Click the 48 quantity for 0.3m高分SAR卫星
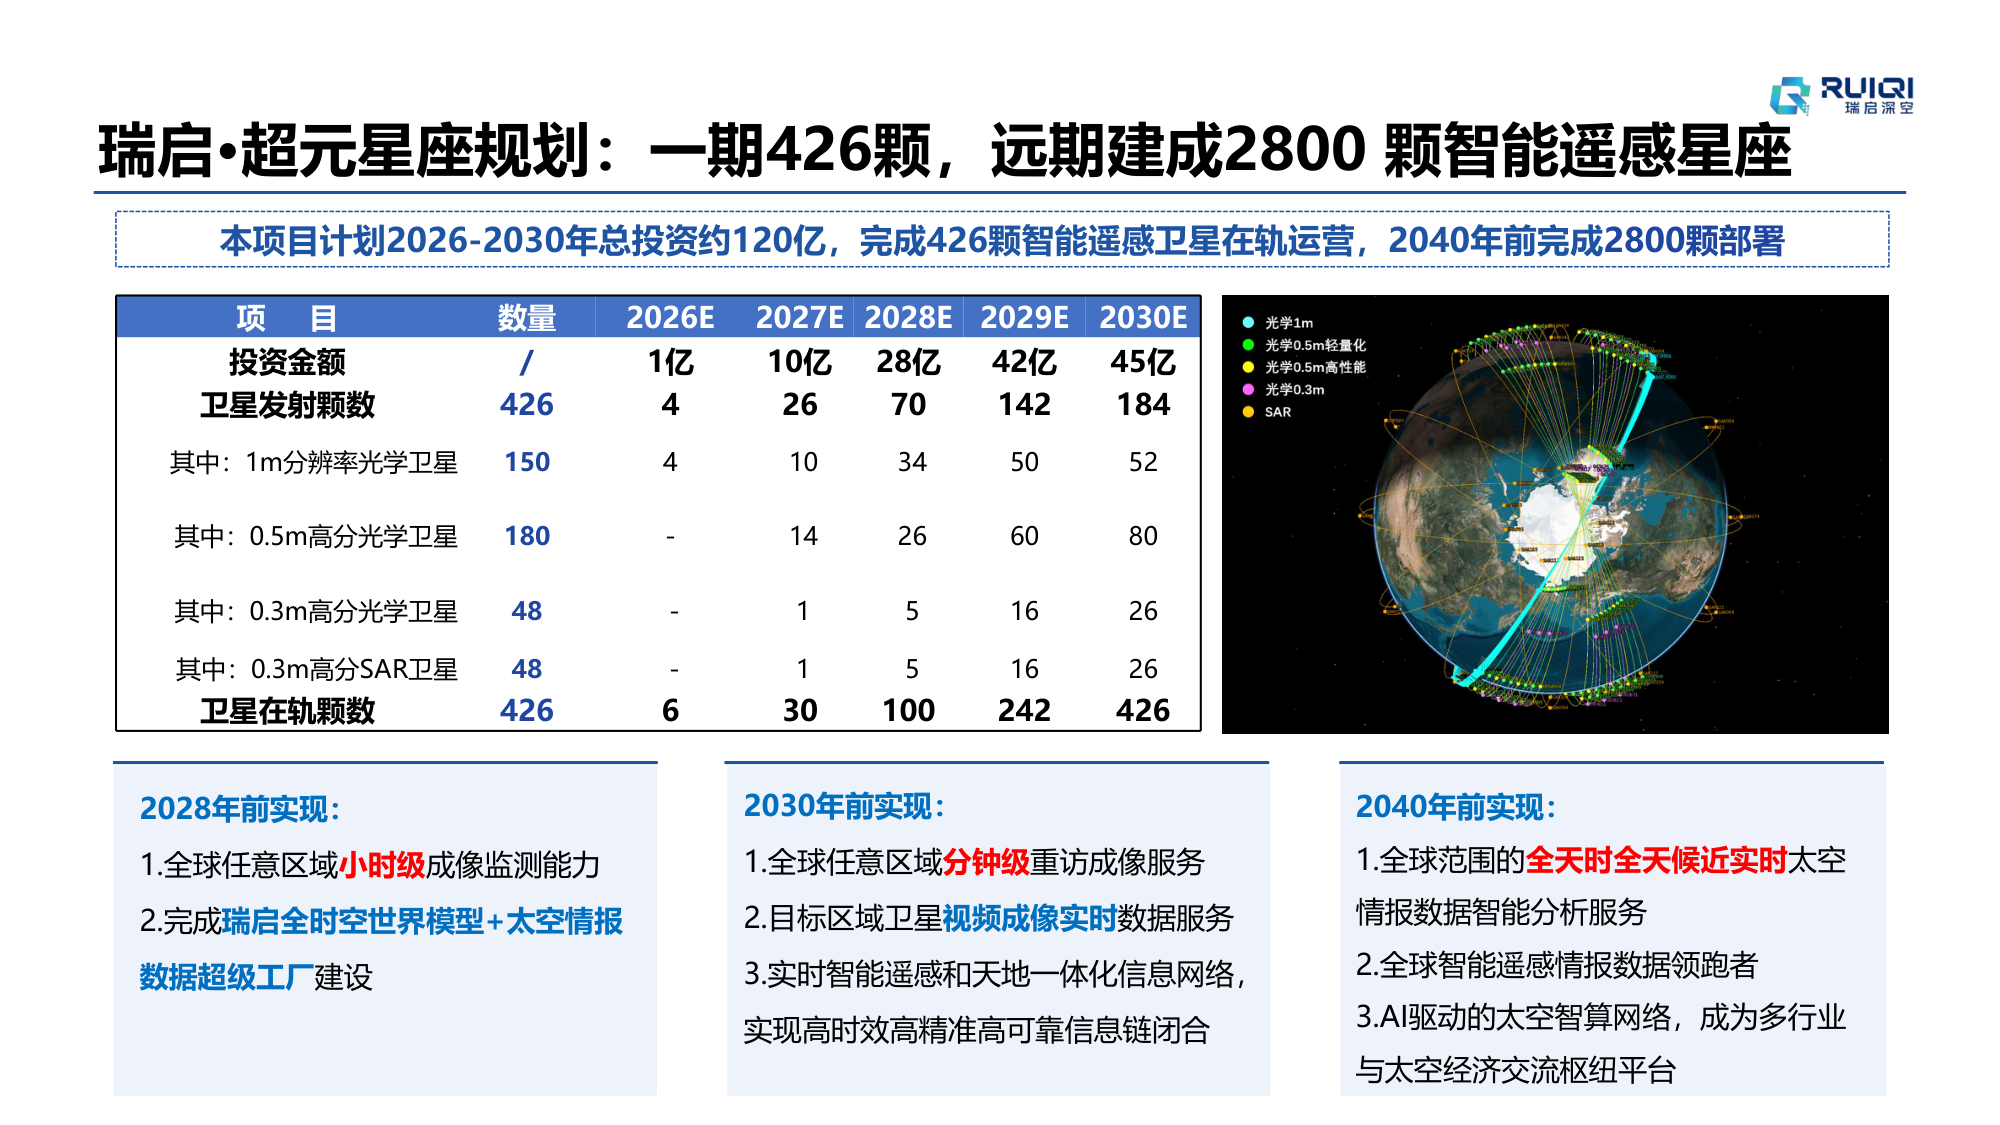 tap(527, 669)
